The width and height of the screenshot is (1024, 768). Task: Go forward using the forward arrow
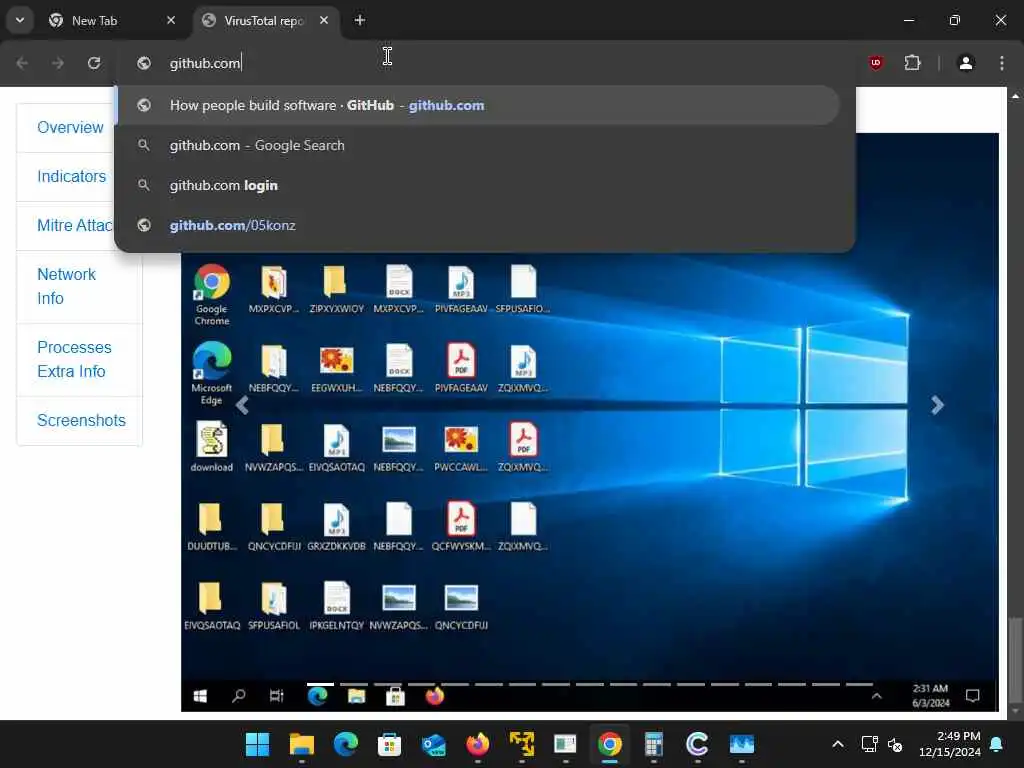[58, 63]
